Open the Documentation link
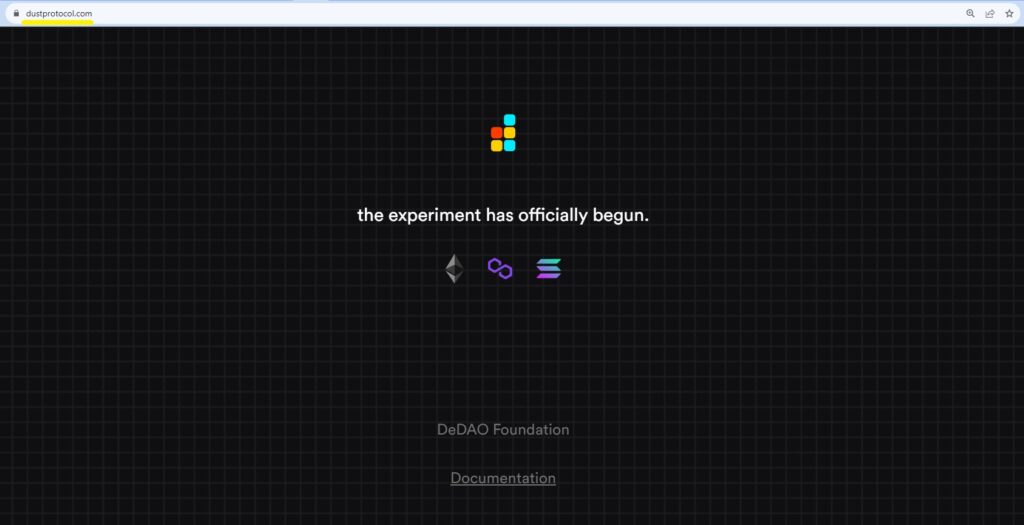The height and width of the screenshot is (525, 1024). click(503, 478)
